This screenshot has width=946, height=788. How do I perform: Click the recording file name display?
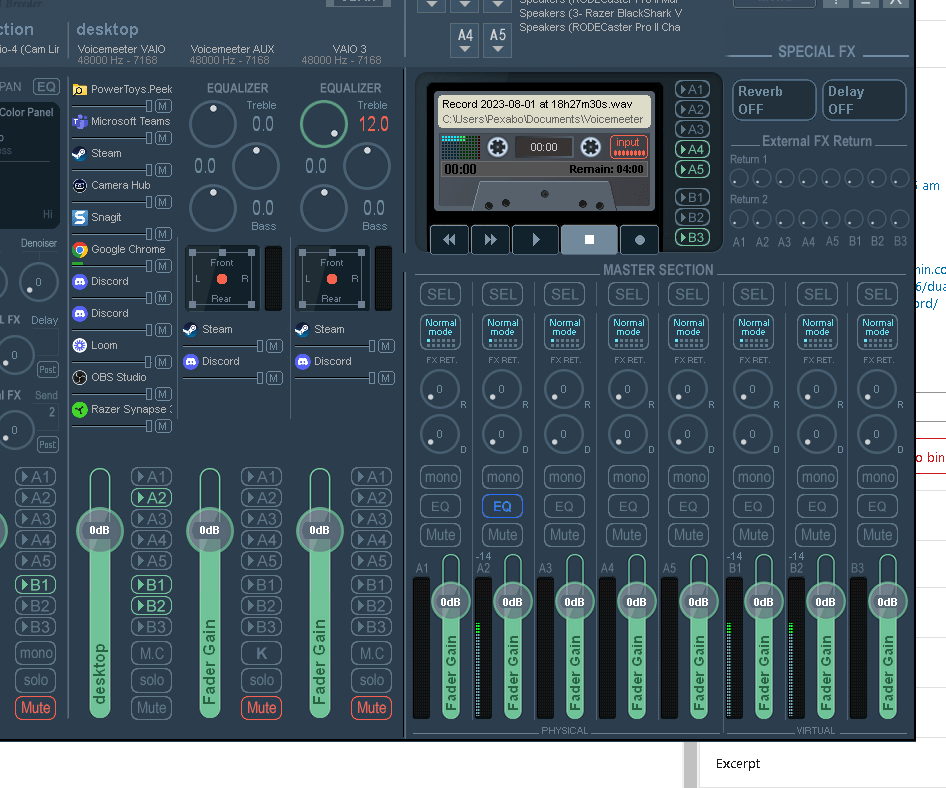coord(544,112)
